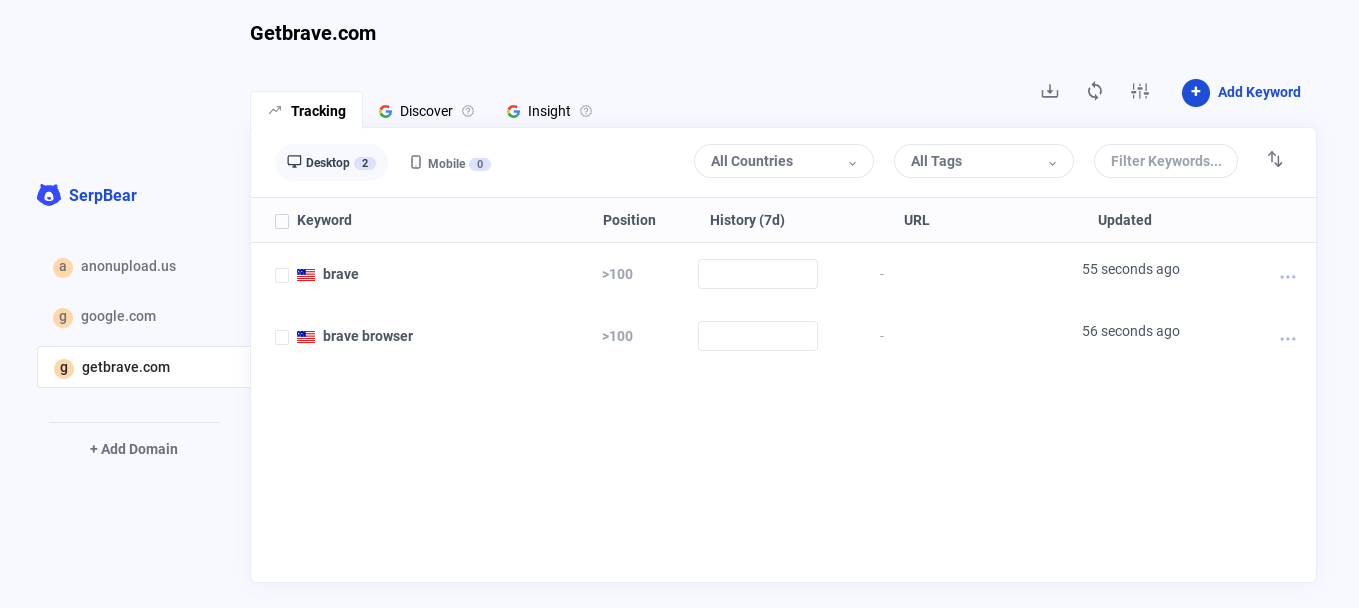Select the header checkbox to select all keywords

point(282,220)
